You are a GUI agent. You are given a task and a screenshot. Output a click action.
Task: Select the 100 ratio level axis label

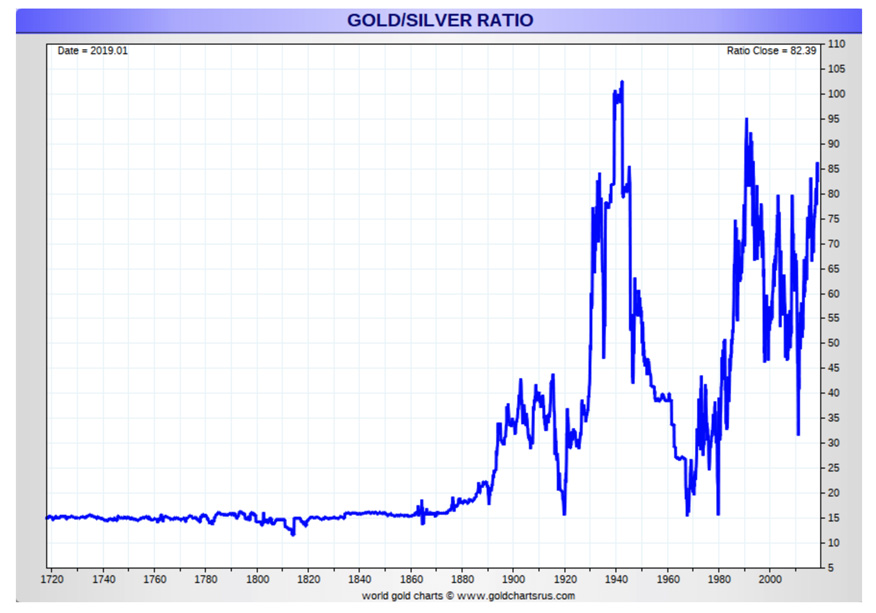point(837,94)
